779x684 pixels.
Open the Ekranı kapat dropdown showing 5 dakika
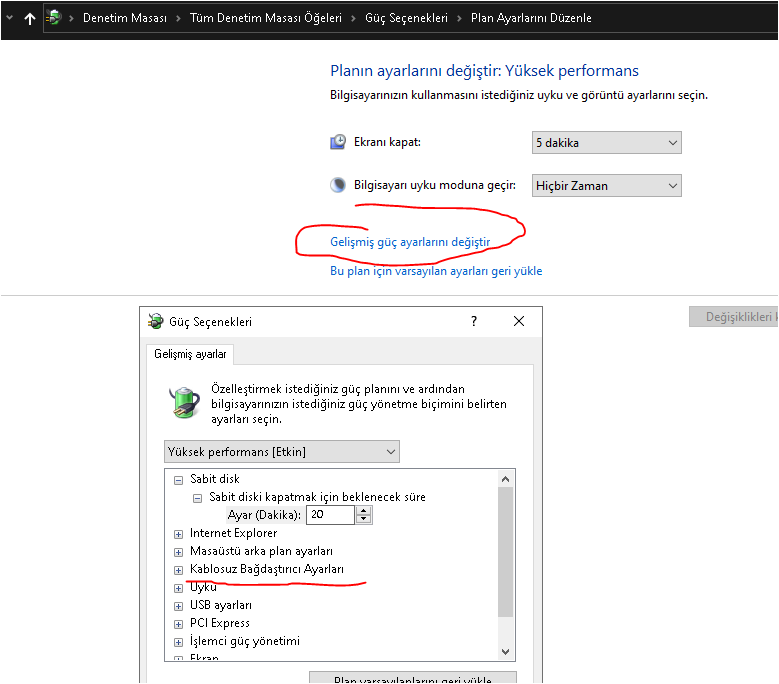(607, 143)
